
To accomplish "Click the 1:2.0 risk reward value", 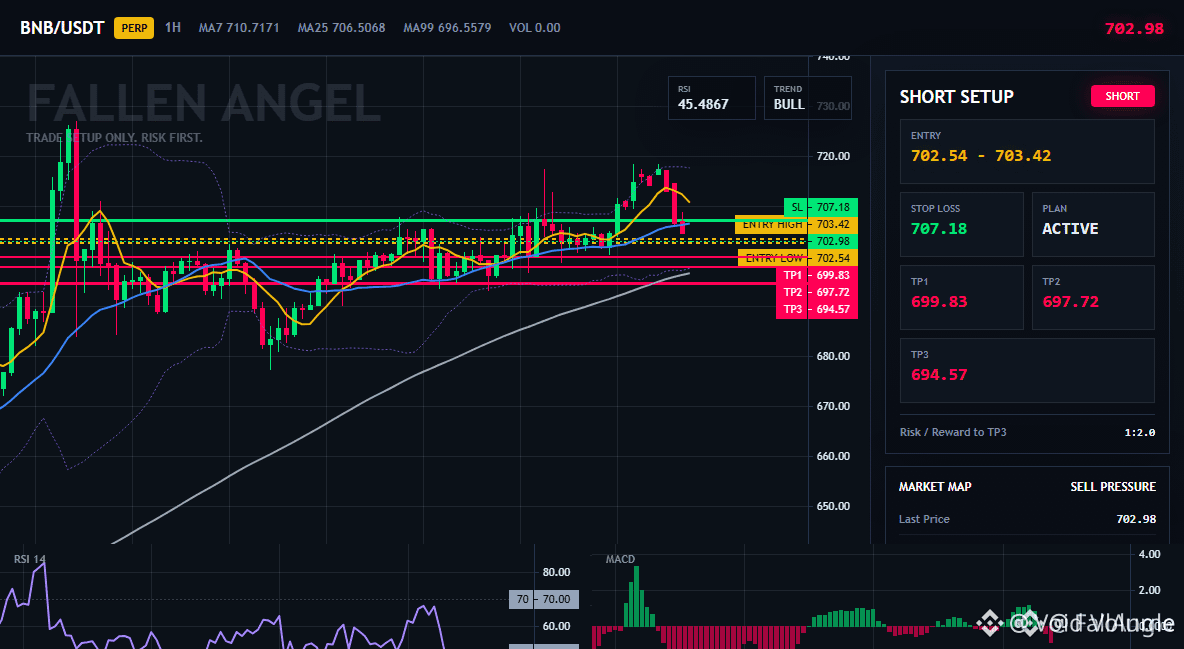I will 1139,433.
